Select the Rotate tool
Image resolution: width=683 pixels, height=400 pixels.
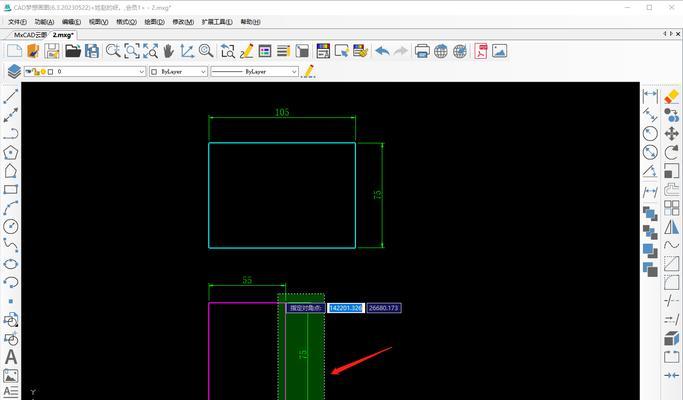672,152
